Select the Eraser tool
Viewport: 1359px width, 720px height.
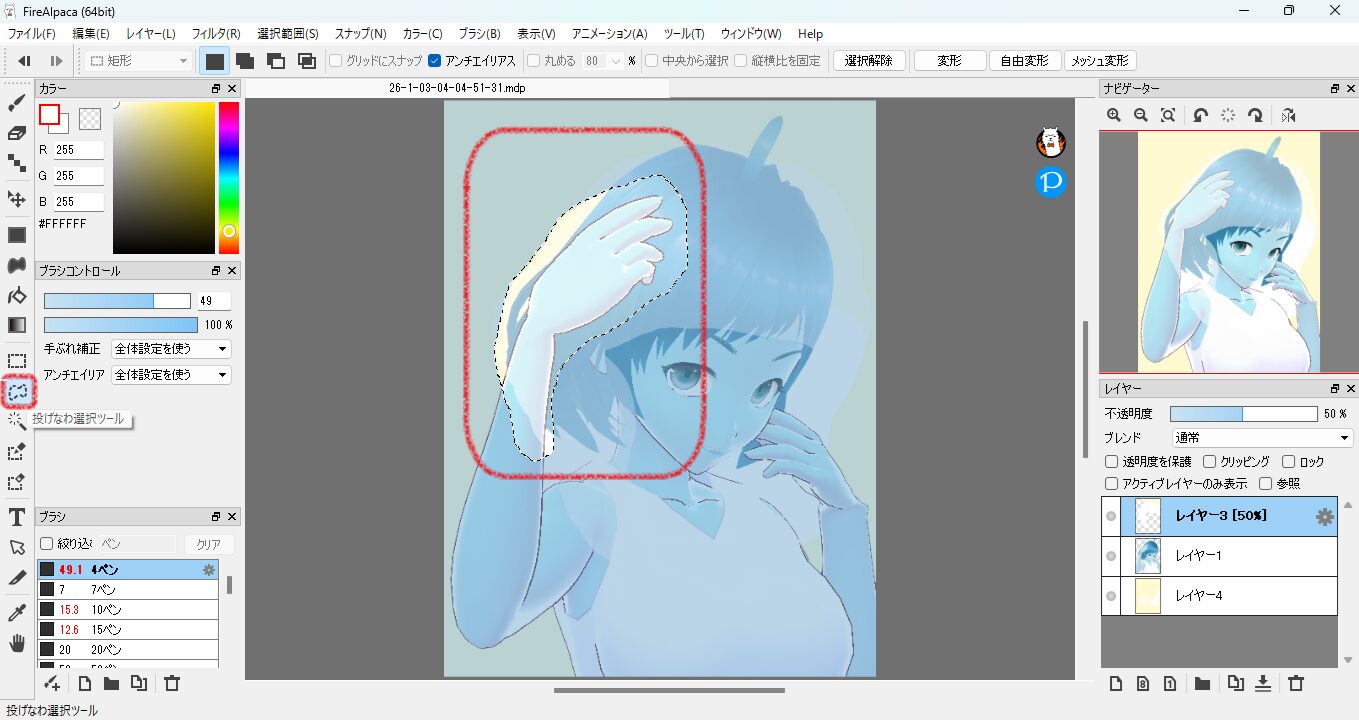[16, 133]
